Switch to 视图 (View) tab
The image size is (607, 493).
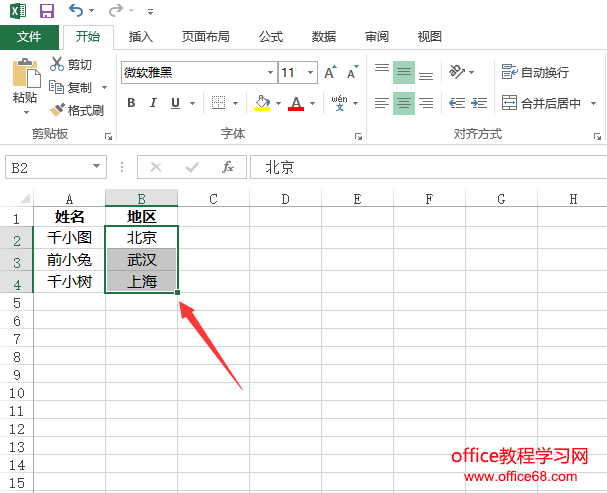(x=429, y=37)
